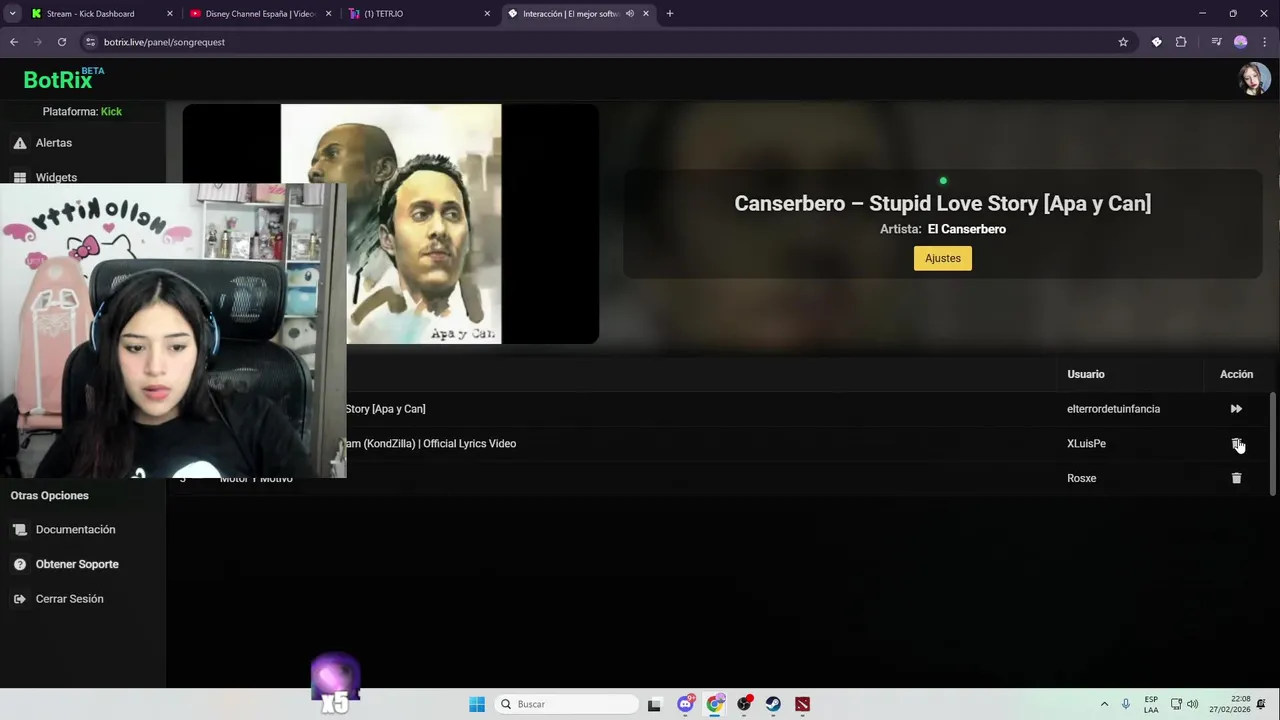Screen dimensions: 1280x720
Task: Close the TETR.IO tab
Action: (x=487, y=14)
